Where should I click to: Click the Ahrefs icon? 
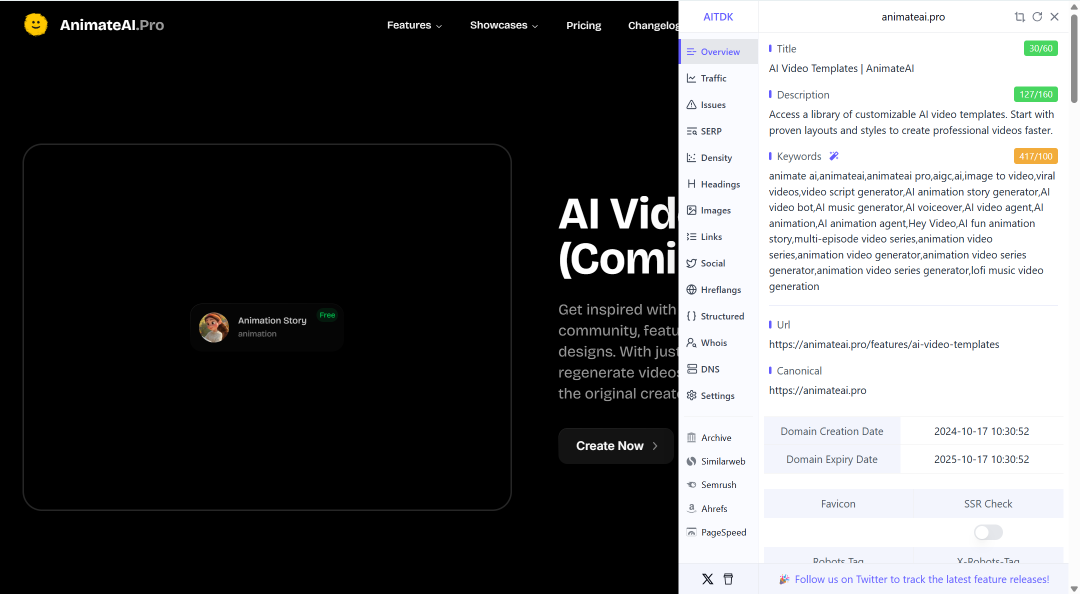pos(692,509)
